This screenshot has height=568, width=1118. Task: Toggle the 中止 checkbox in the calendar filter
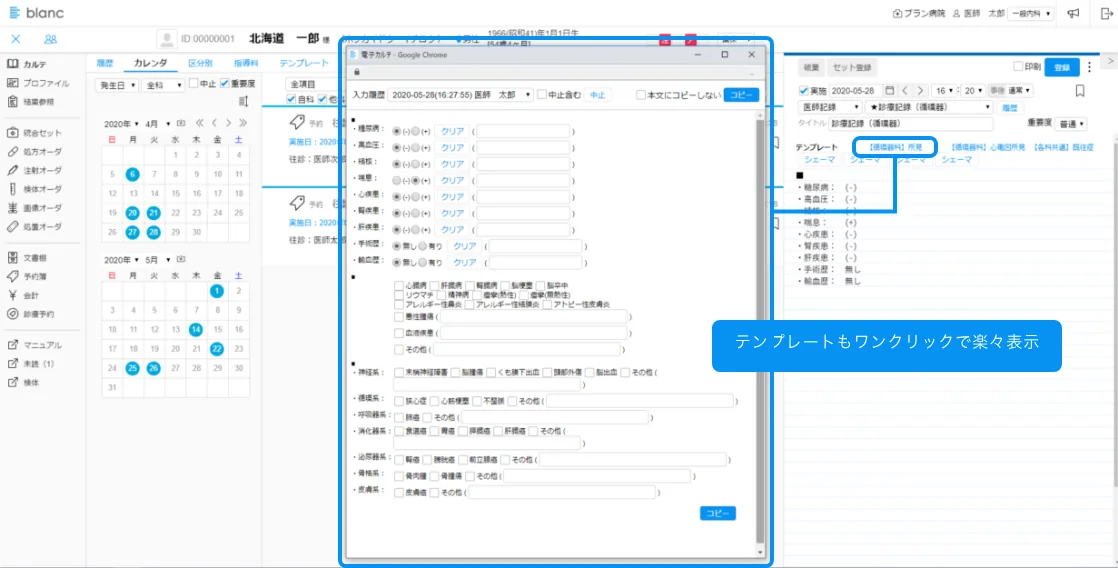(x=193, y=83)
